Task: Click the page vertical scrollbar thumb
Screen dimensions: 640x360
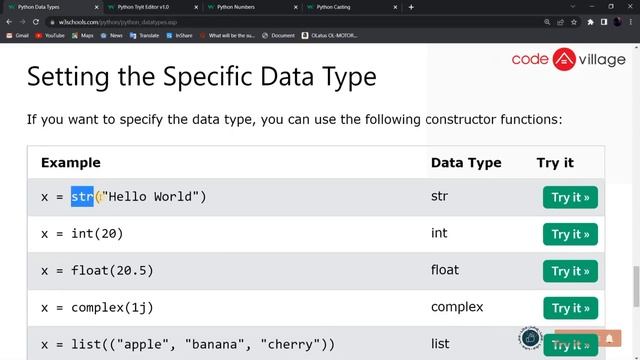Action: click(x=636, y=286)
